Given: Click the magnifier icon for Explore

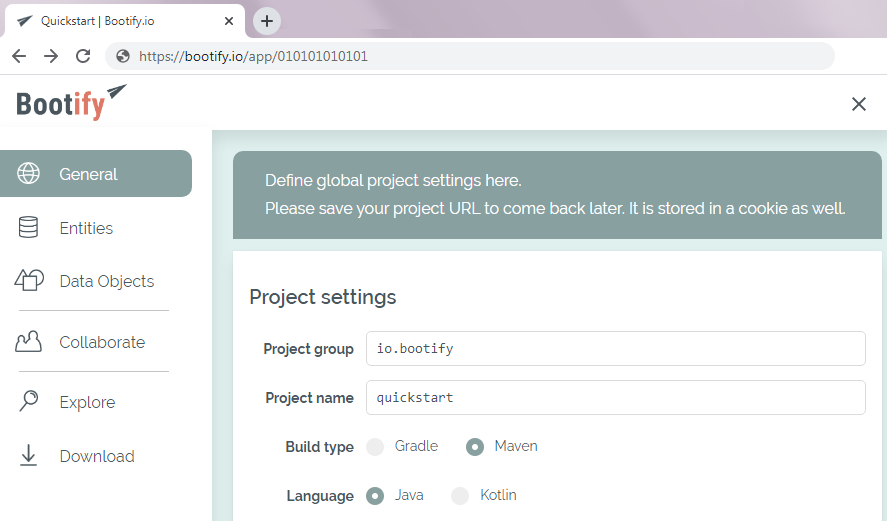Looking at the screenshot, I should click(x=28, y=401).
